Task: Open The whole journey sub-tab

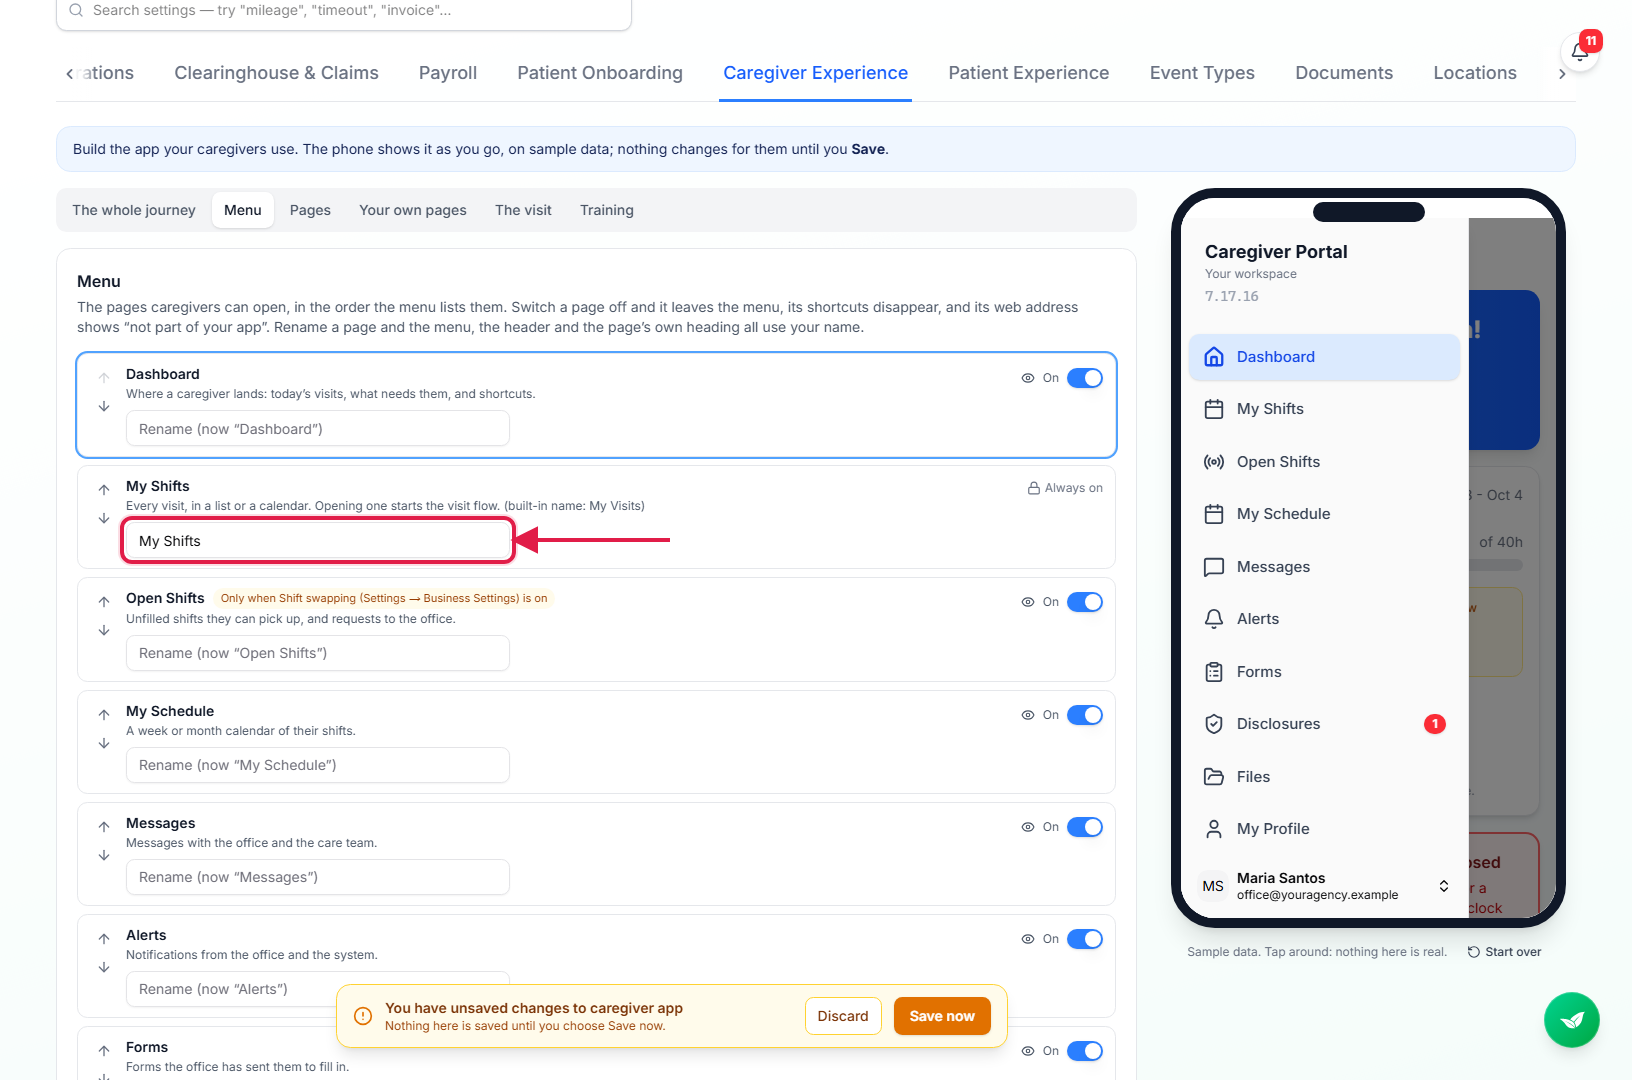Action: [x=134, y=210]
